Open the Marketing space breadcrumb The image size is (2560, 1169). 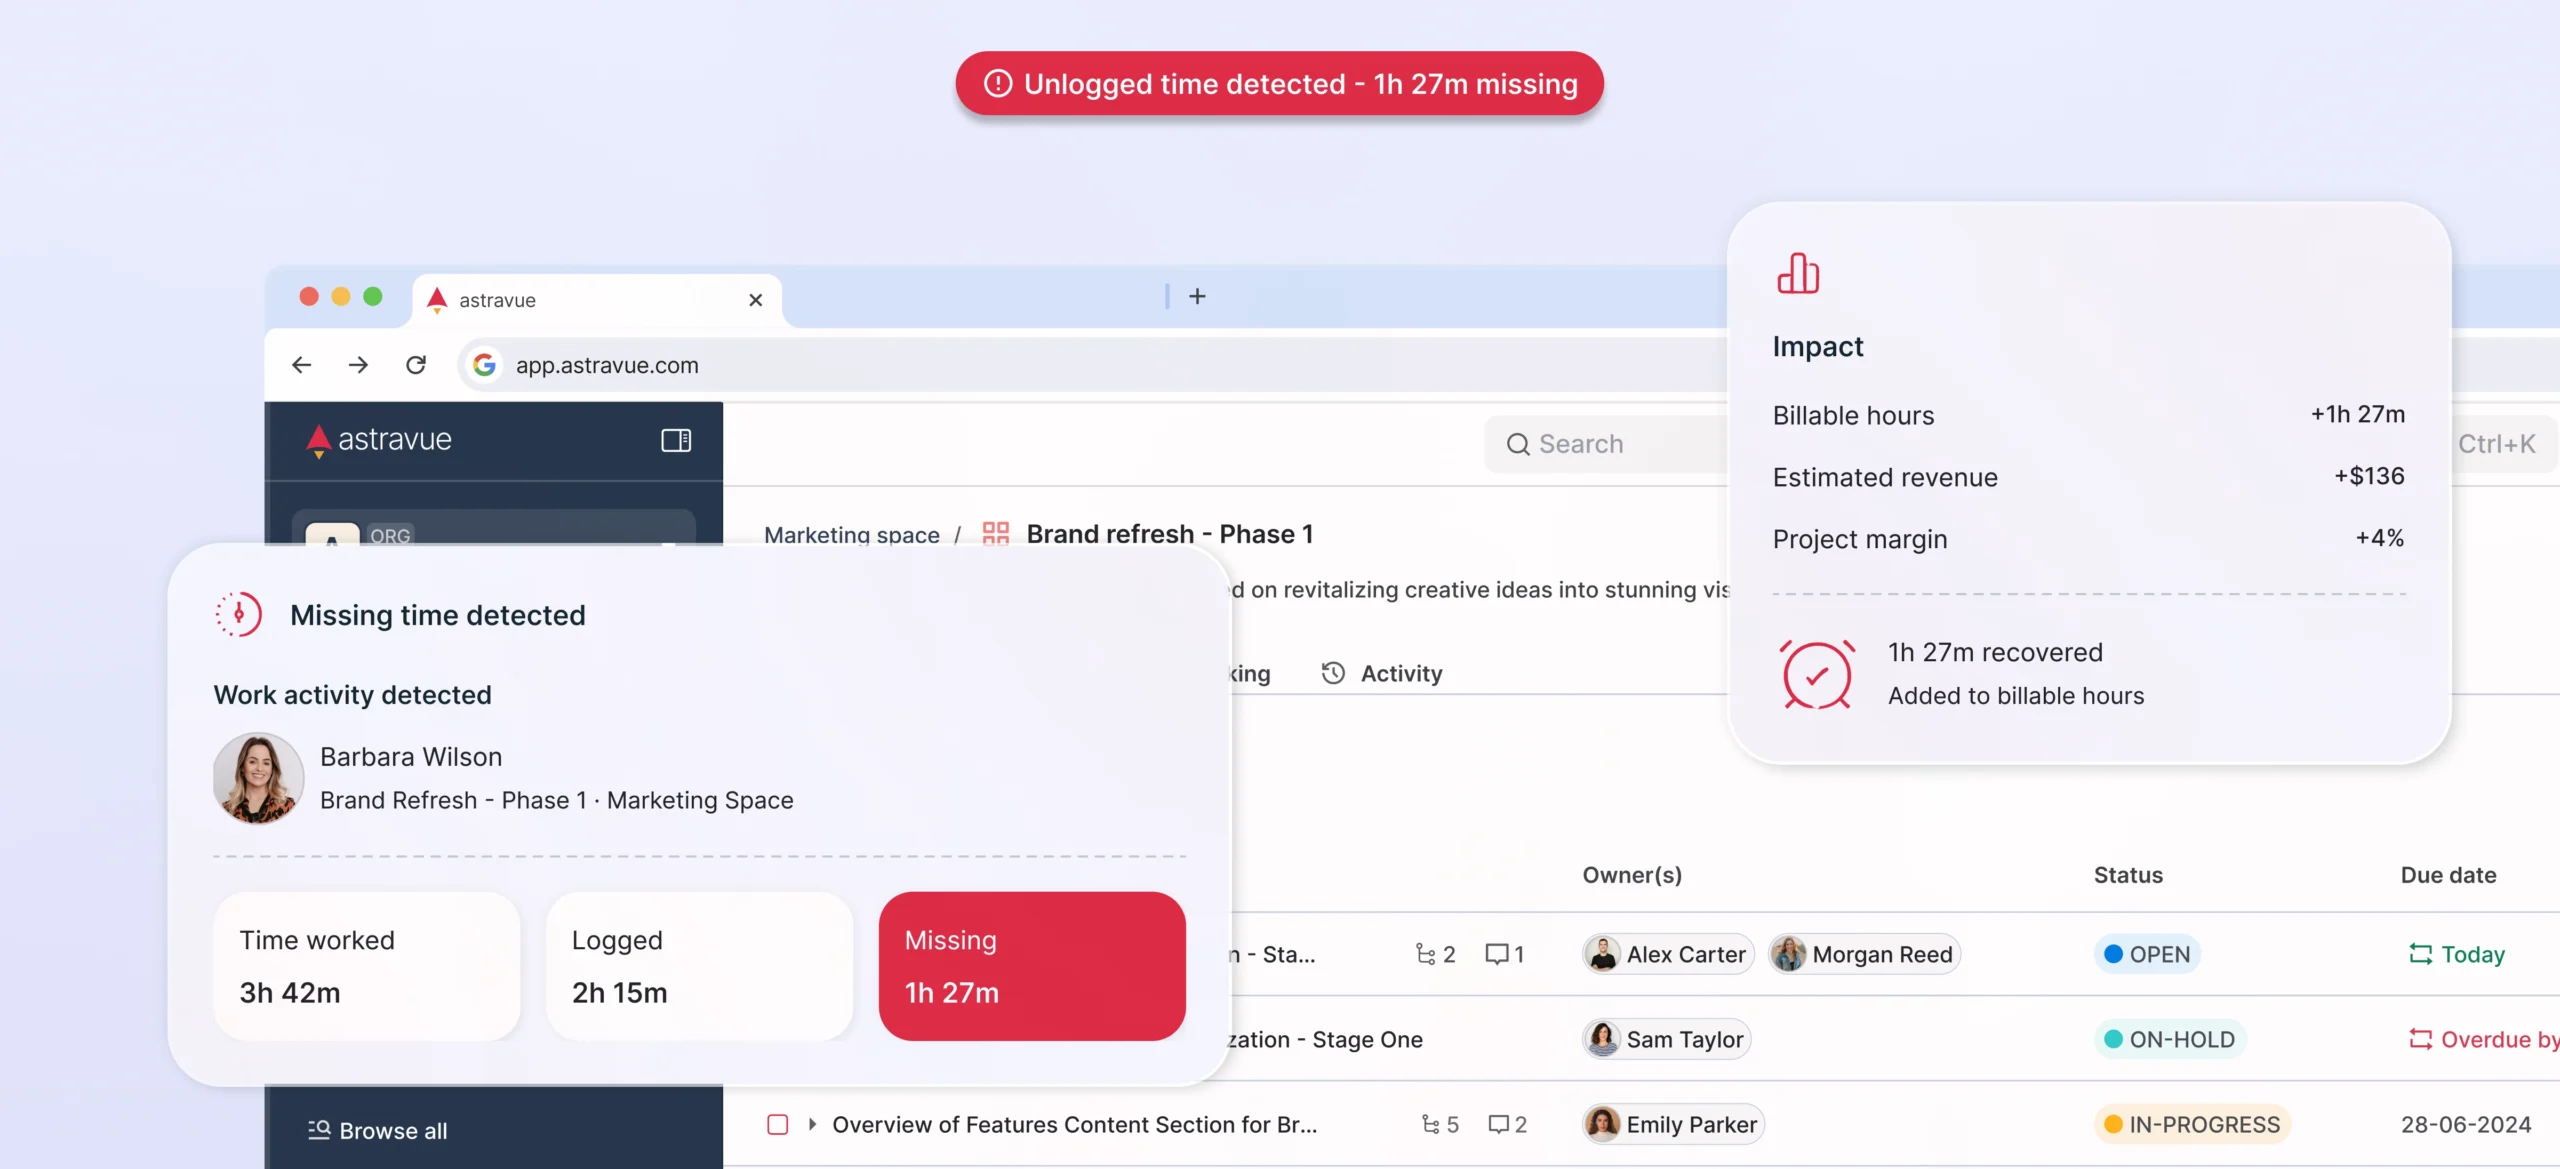tap(852, 535)
